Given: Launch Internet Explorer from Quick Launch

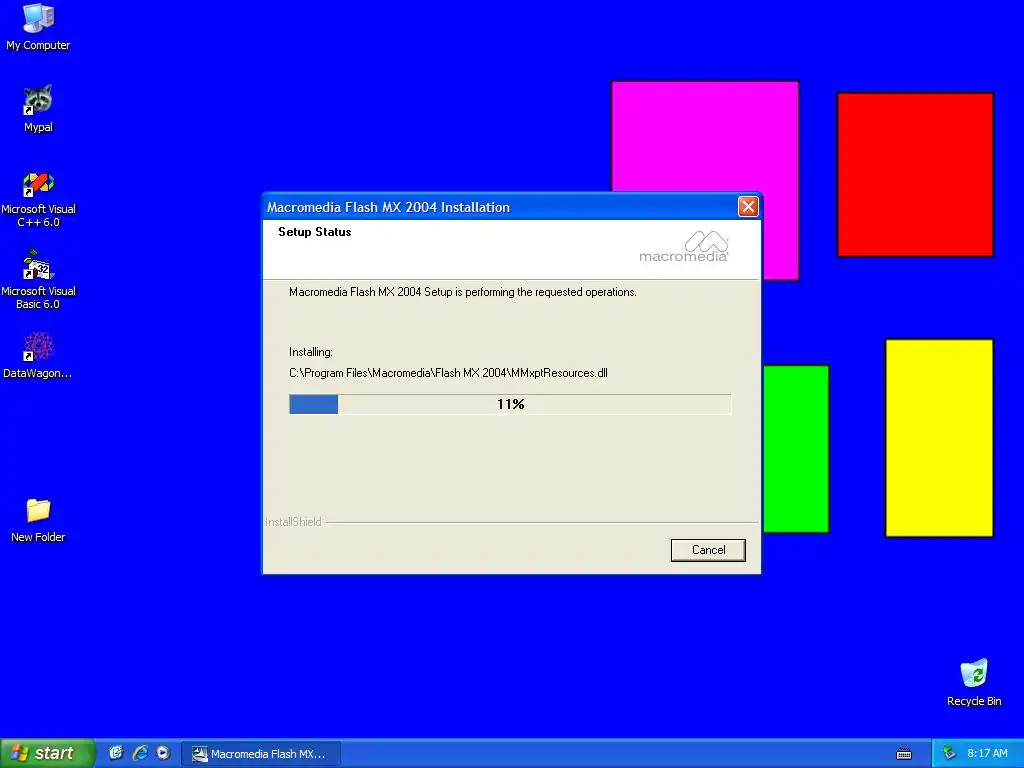Looking at the screenshot, I should [139, 753].
